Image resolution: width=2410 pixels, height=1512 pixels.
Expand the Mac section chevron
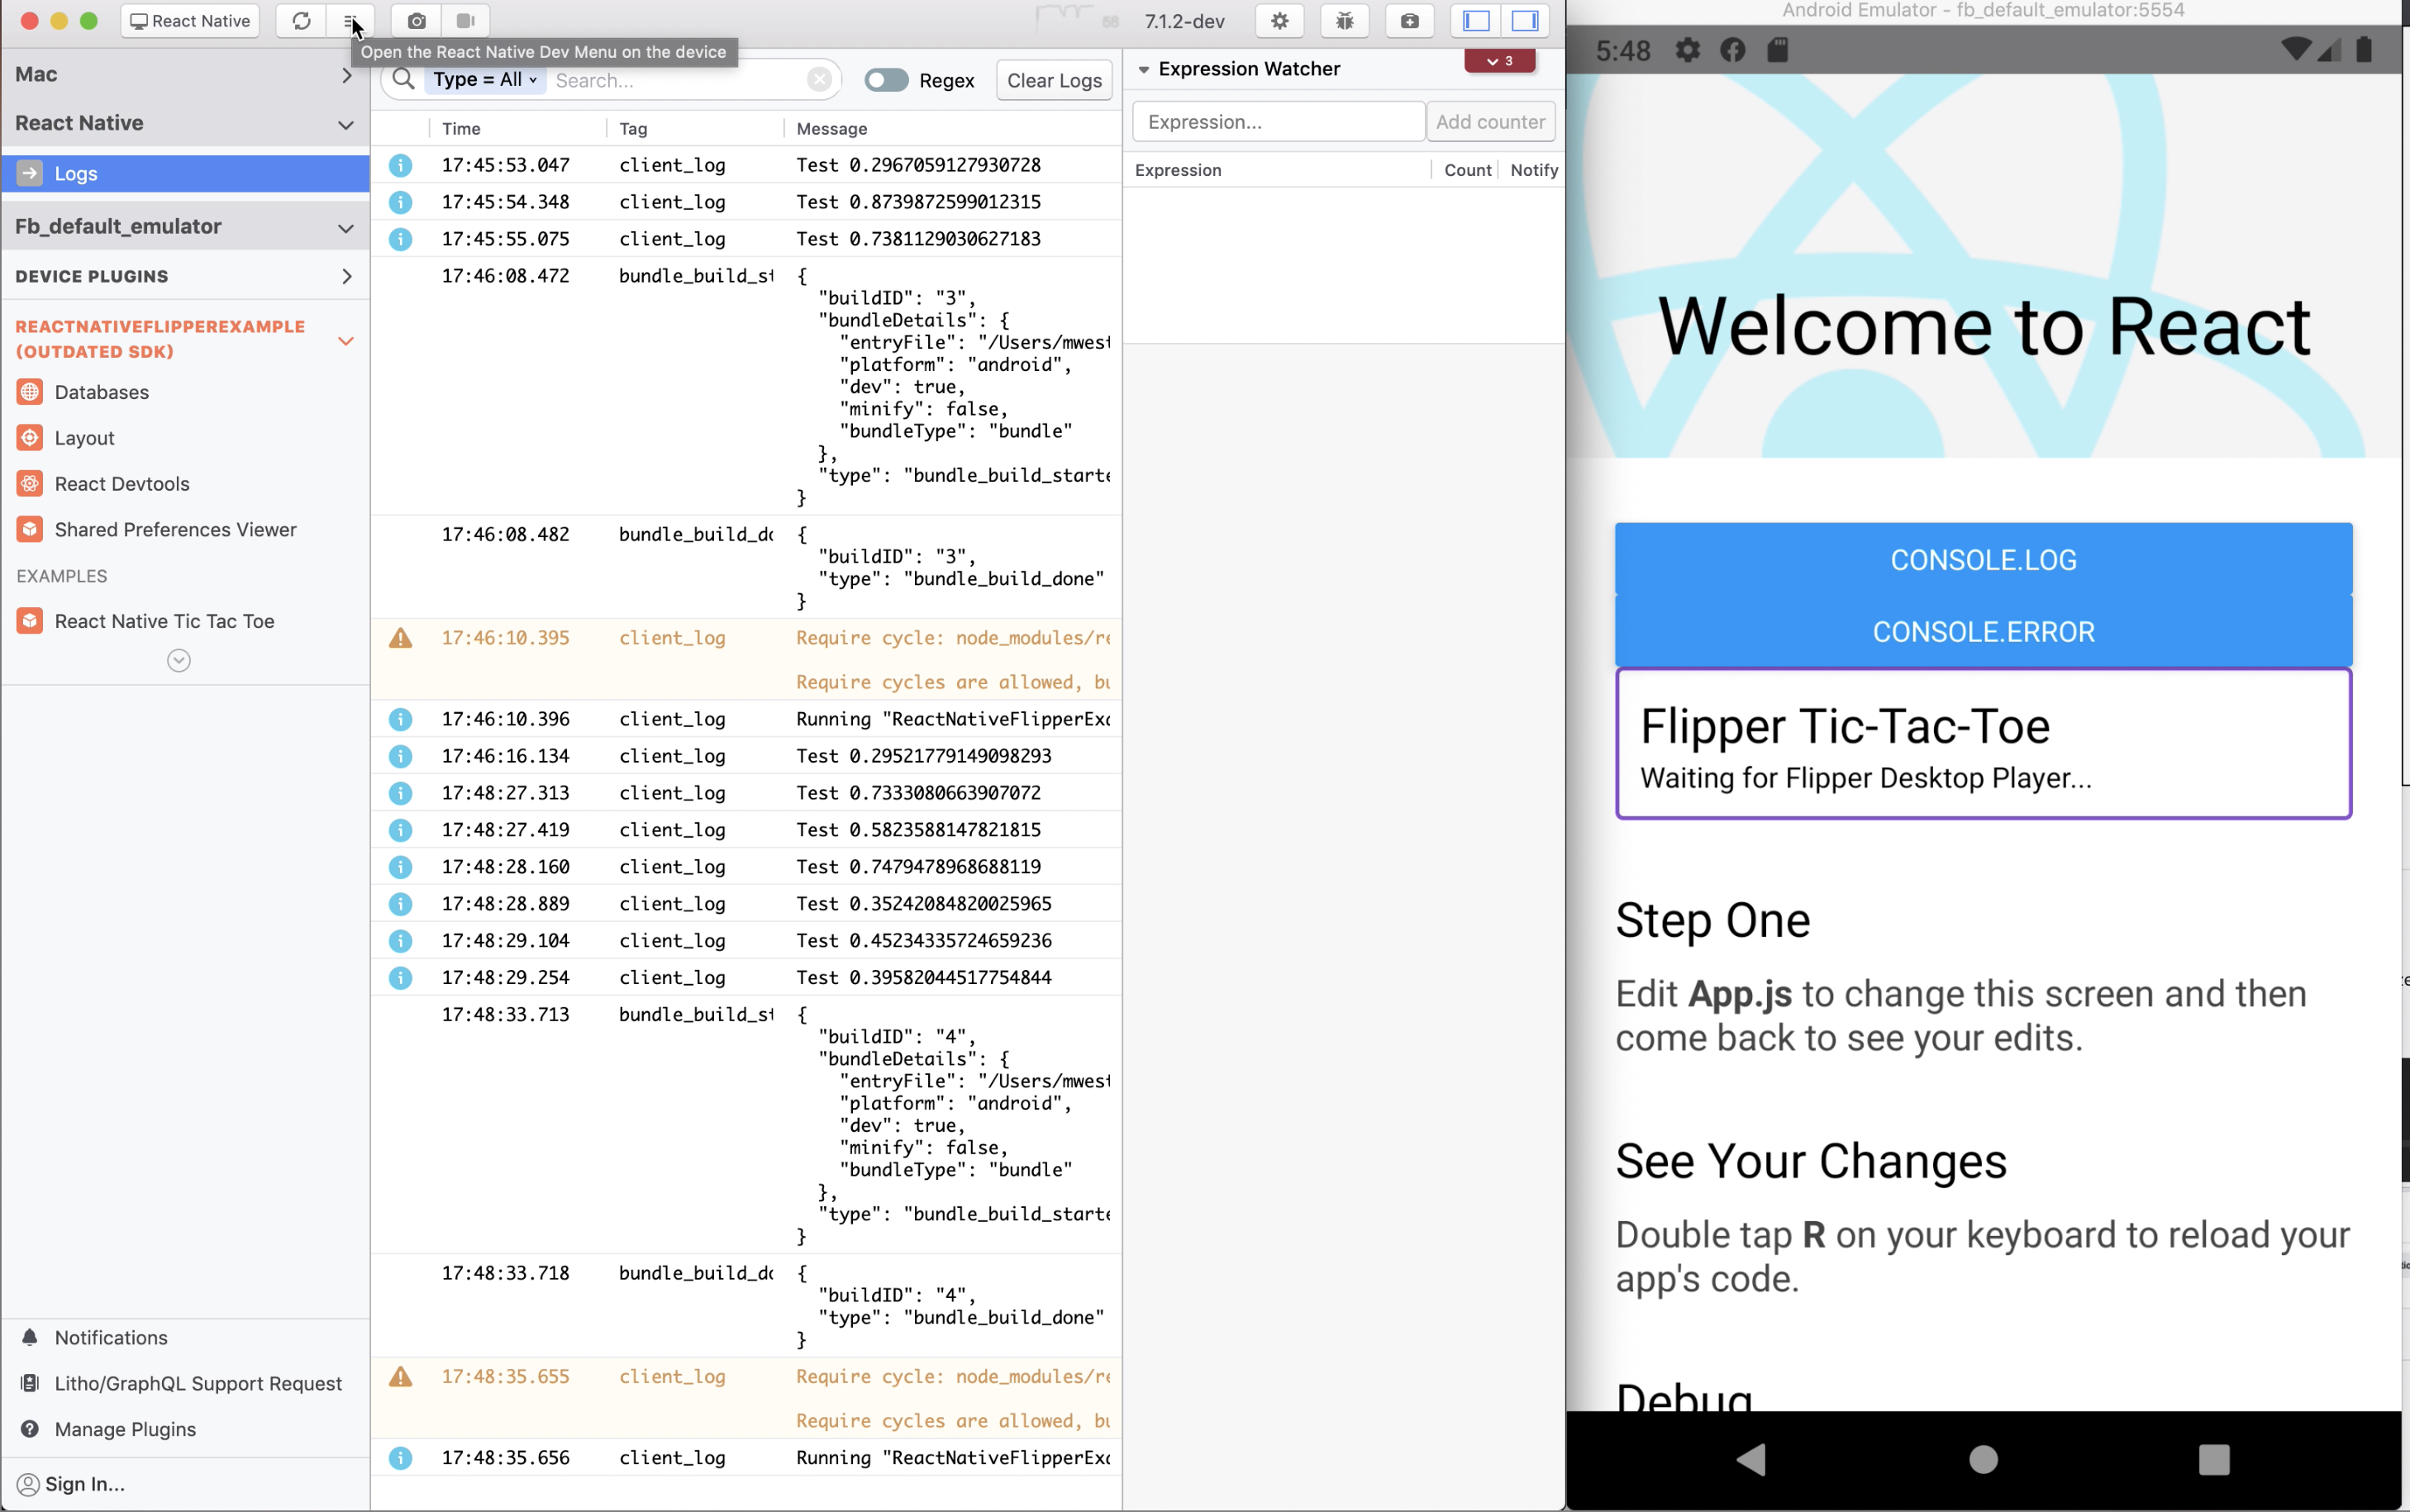pyautogui.click(x=346, y=75)
